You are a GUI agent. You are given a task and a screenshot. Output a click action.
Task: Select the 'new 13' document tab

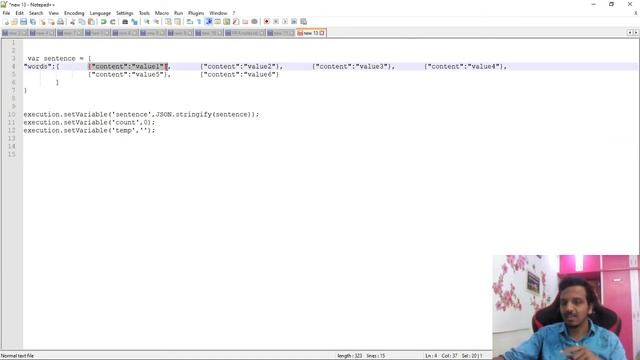pyautogui.click(x=310, y=33)
